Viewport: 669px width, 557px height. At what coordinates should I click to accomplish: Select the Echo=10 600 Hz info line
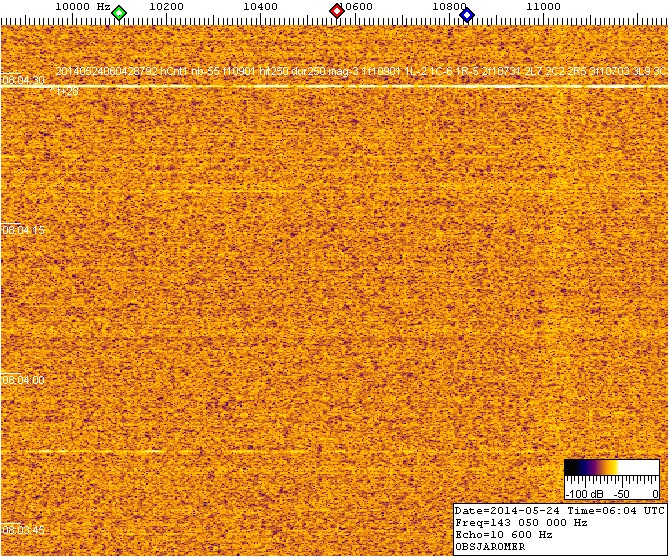click(500, 534)
